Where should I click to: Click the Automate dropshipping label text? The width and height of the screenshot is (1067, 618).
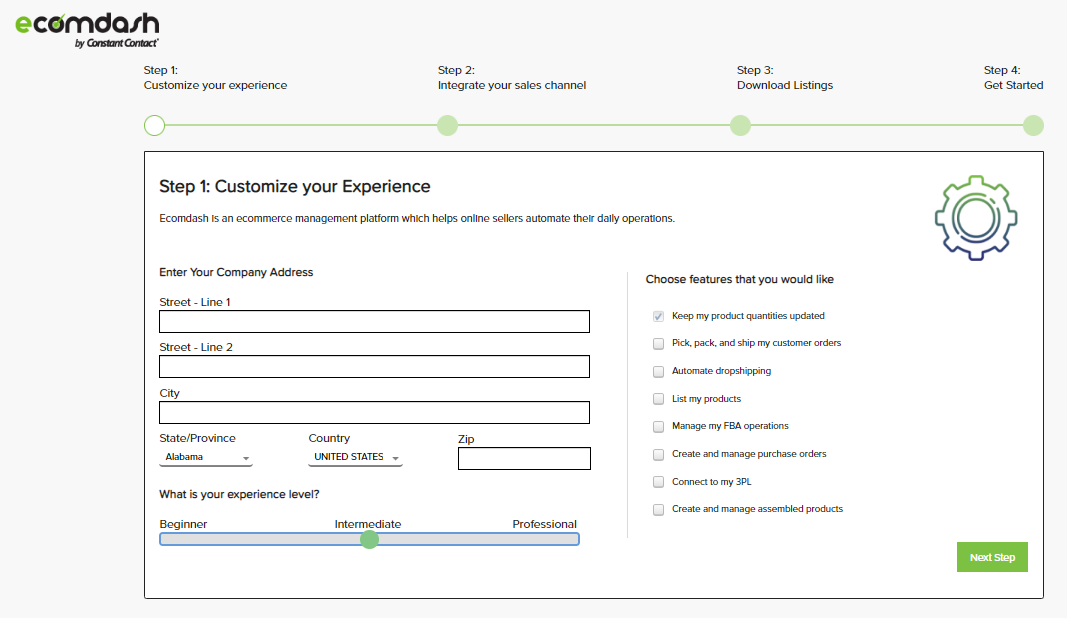[x=721, y=371]
